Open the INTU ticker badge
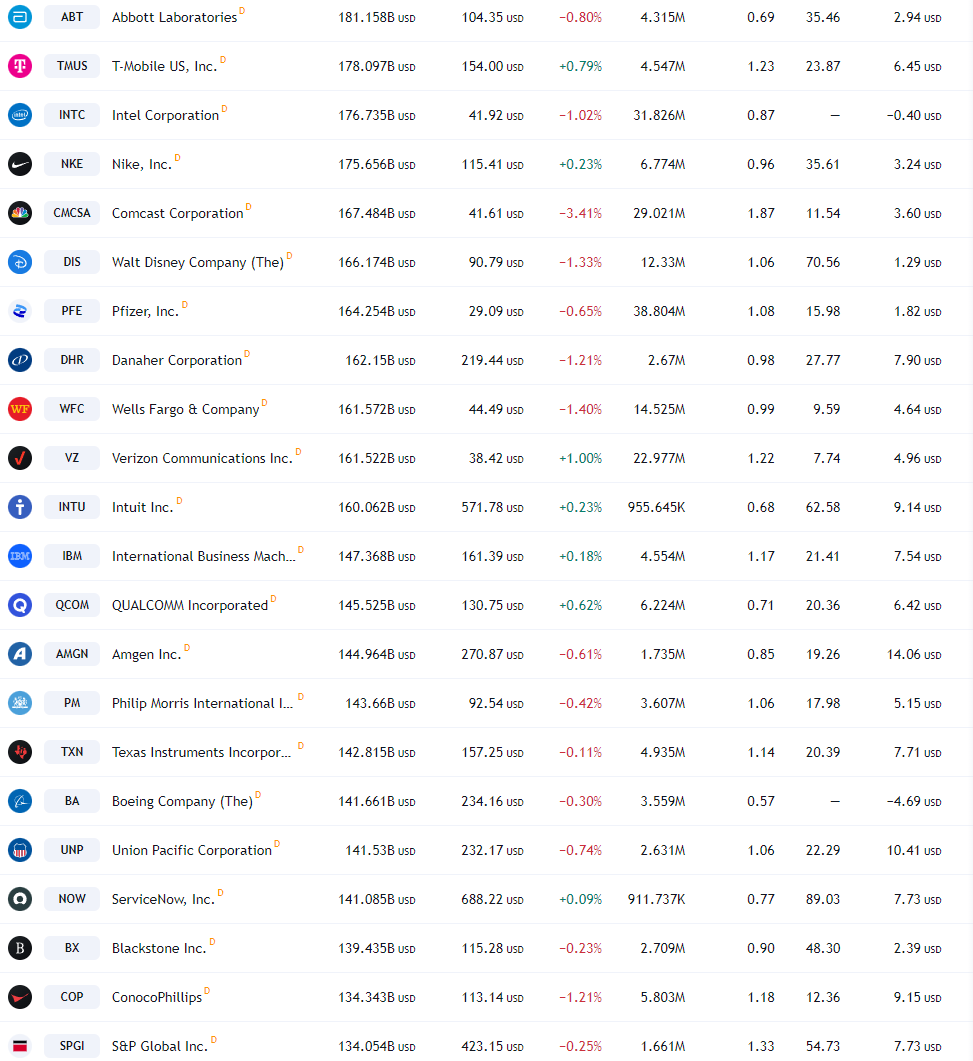The height and width of the screenshot is (1061, 973). click(x=72, y=507)
